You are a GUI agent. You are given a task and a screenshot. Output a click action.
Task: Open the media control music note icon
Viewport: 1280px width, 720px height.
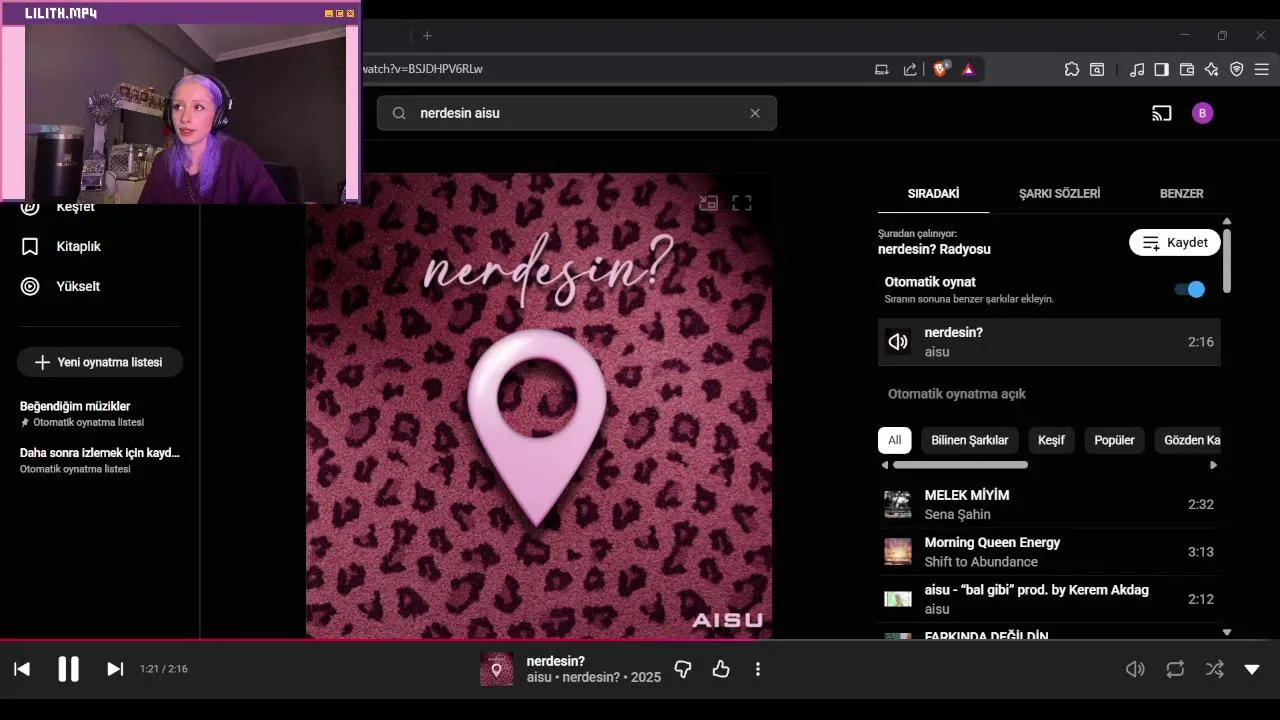tap(1137, 69)
